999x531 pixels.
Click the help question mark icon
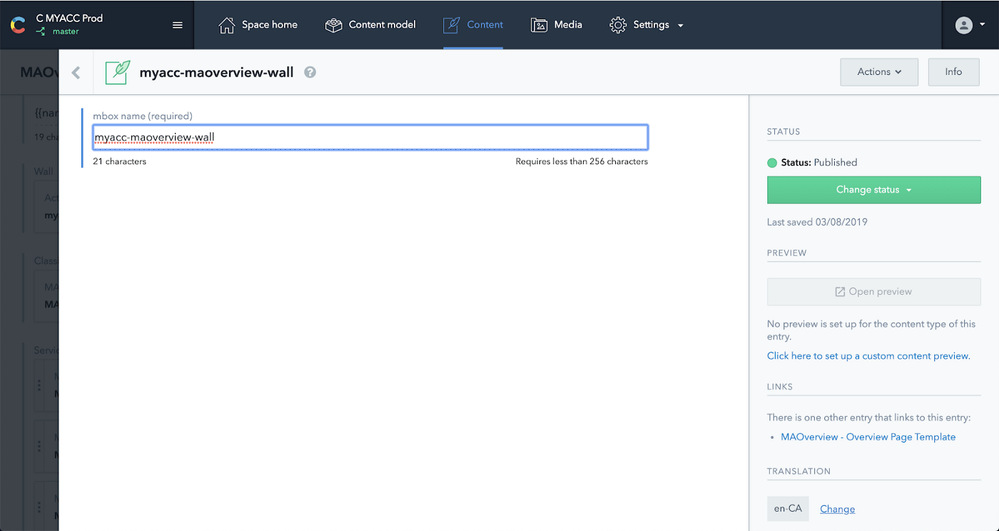pos(310,72)
